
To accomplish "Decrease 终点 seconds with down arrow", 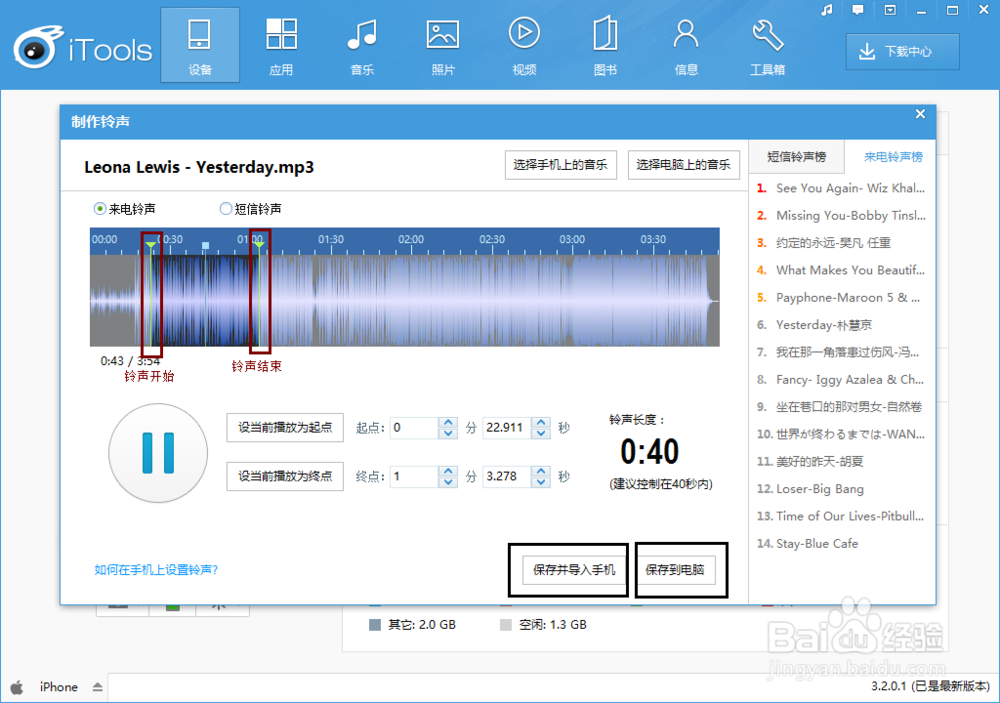I will (x=541, y=482).
